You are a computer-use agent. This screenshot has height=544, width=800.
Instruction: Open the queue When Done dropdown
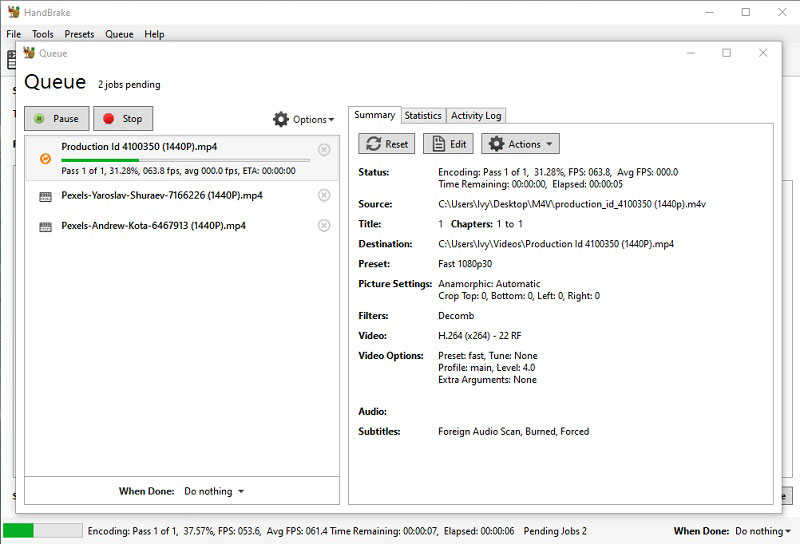pos(214,491)
